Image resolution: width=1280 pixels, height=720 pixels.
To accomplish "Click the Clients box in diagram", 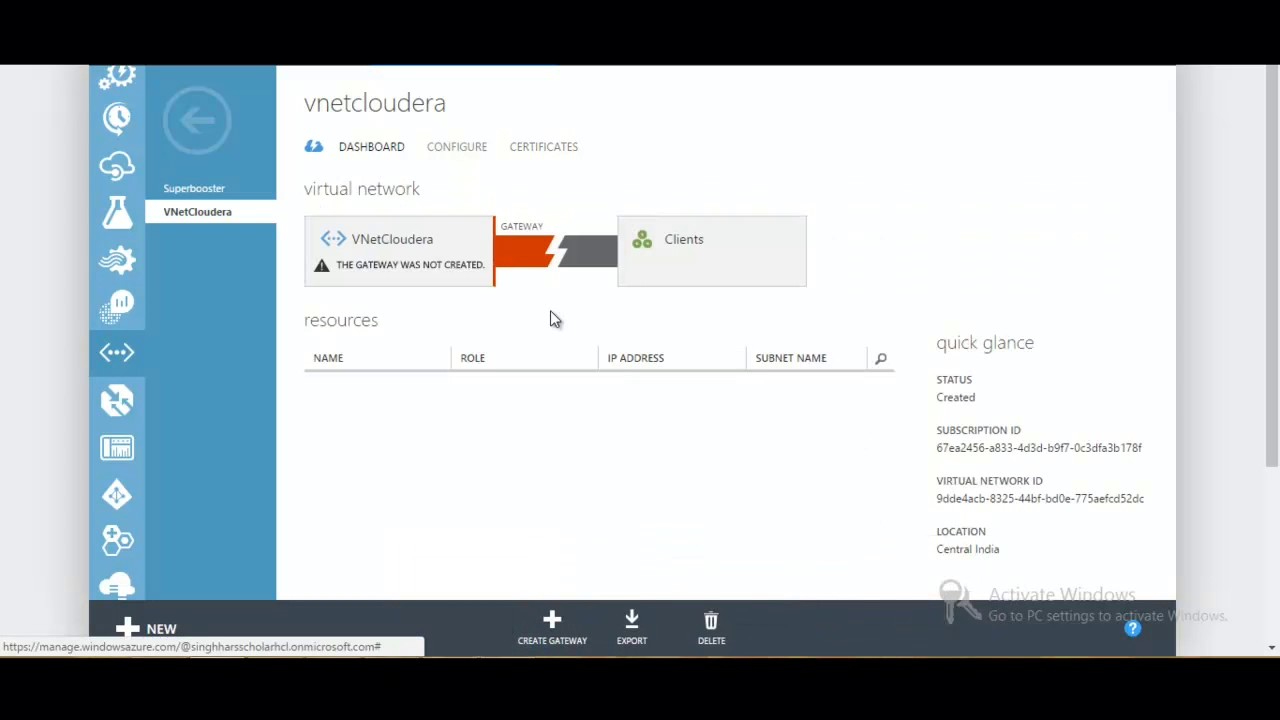I will (712, 251).
